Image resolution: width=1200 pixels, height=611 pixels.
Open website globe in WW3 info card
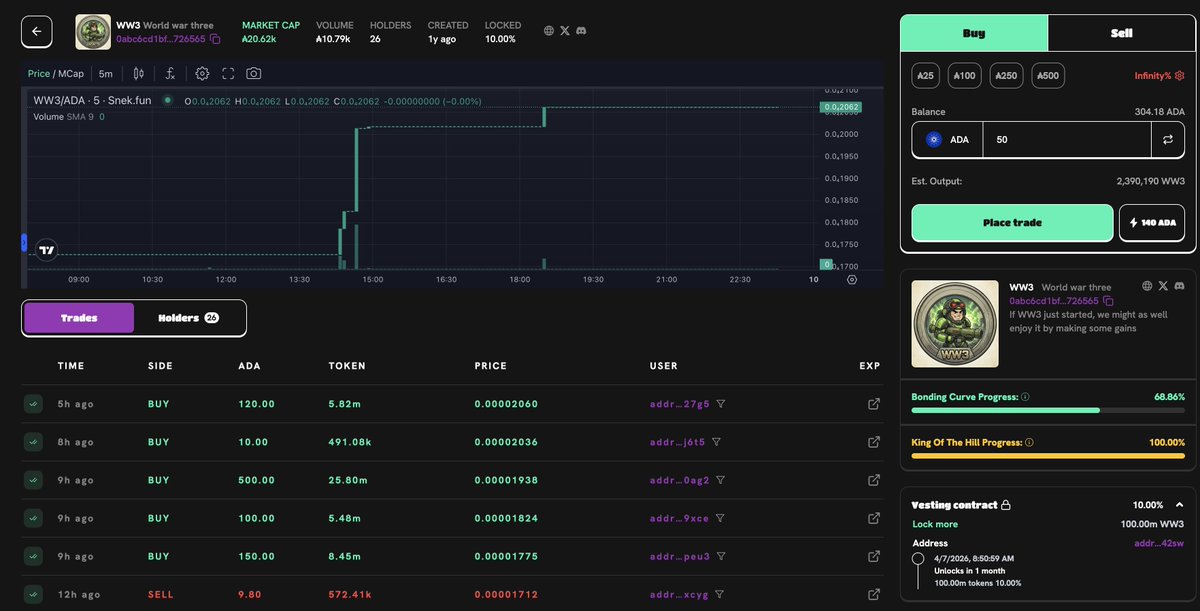[1148, 287]
